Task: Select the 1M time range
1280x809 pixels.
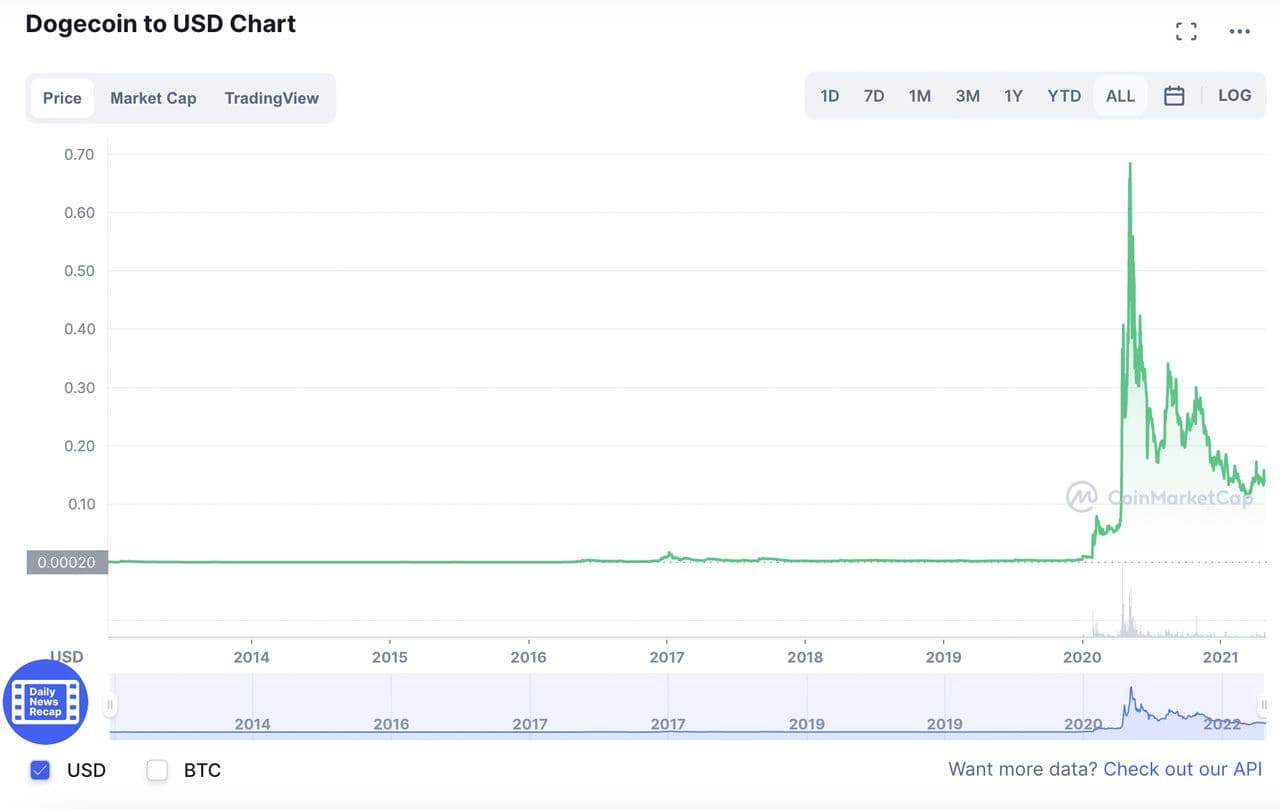Action: (x=919, y=96)
